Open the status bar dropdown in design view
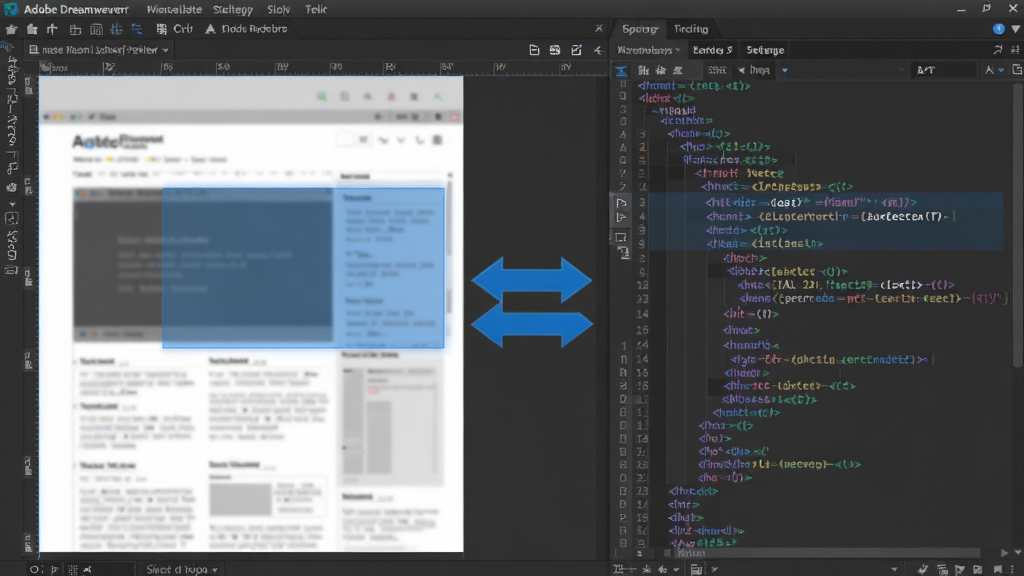 click(182, 569)
